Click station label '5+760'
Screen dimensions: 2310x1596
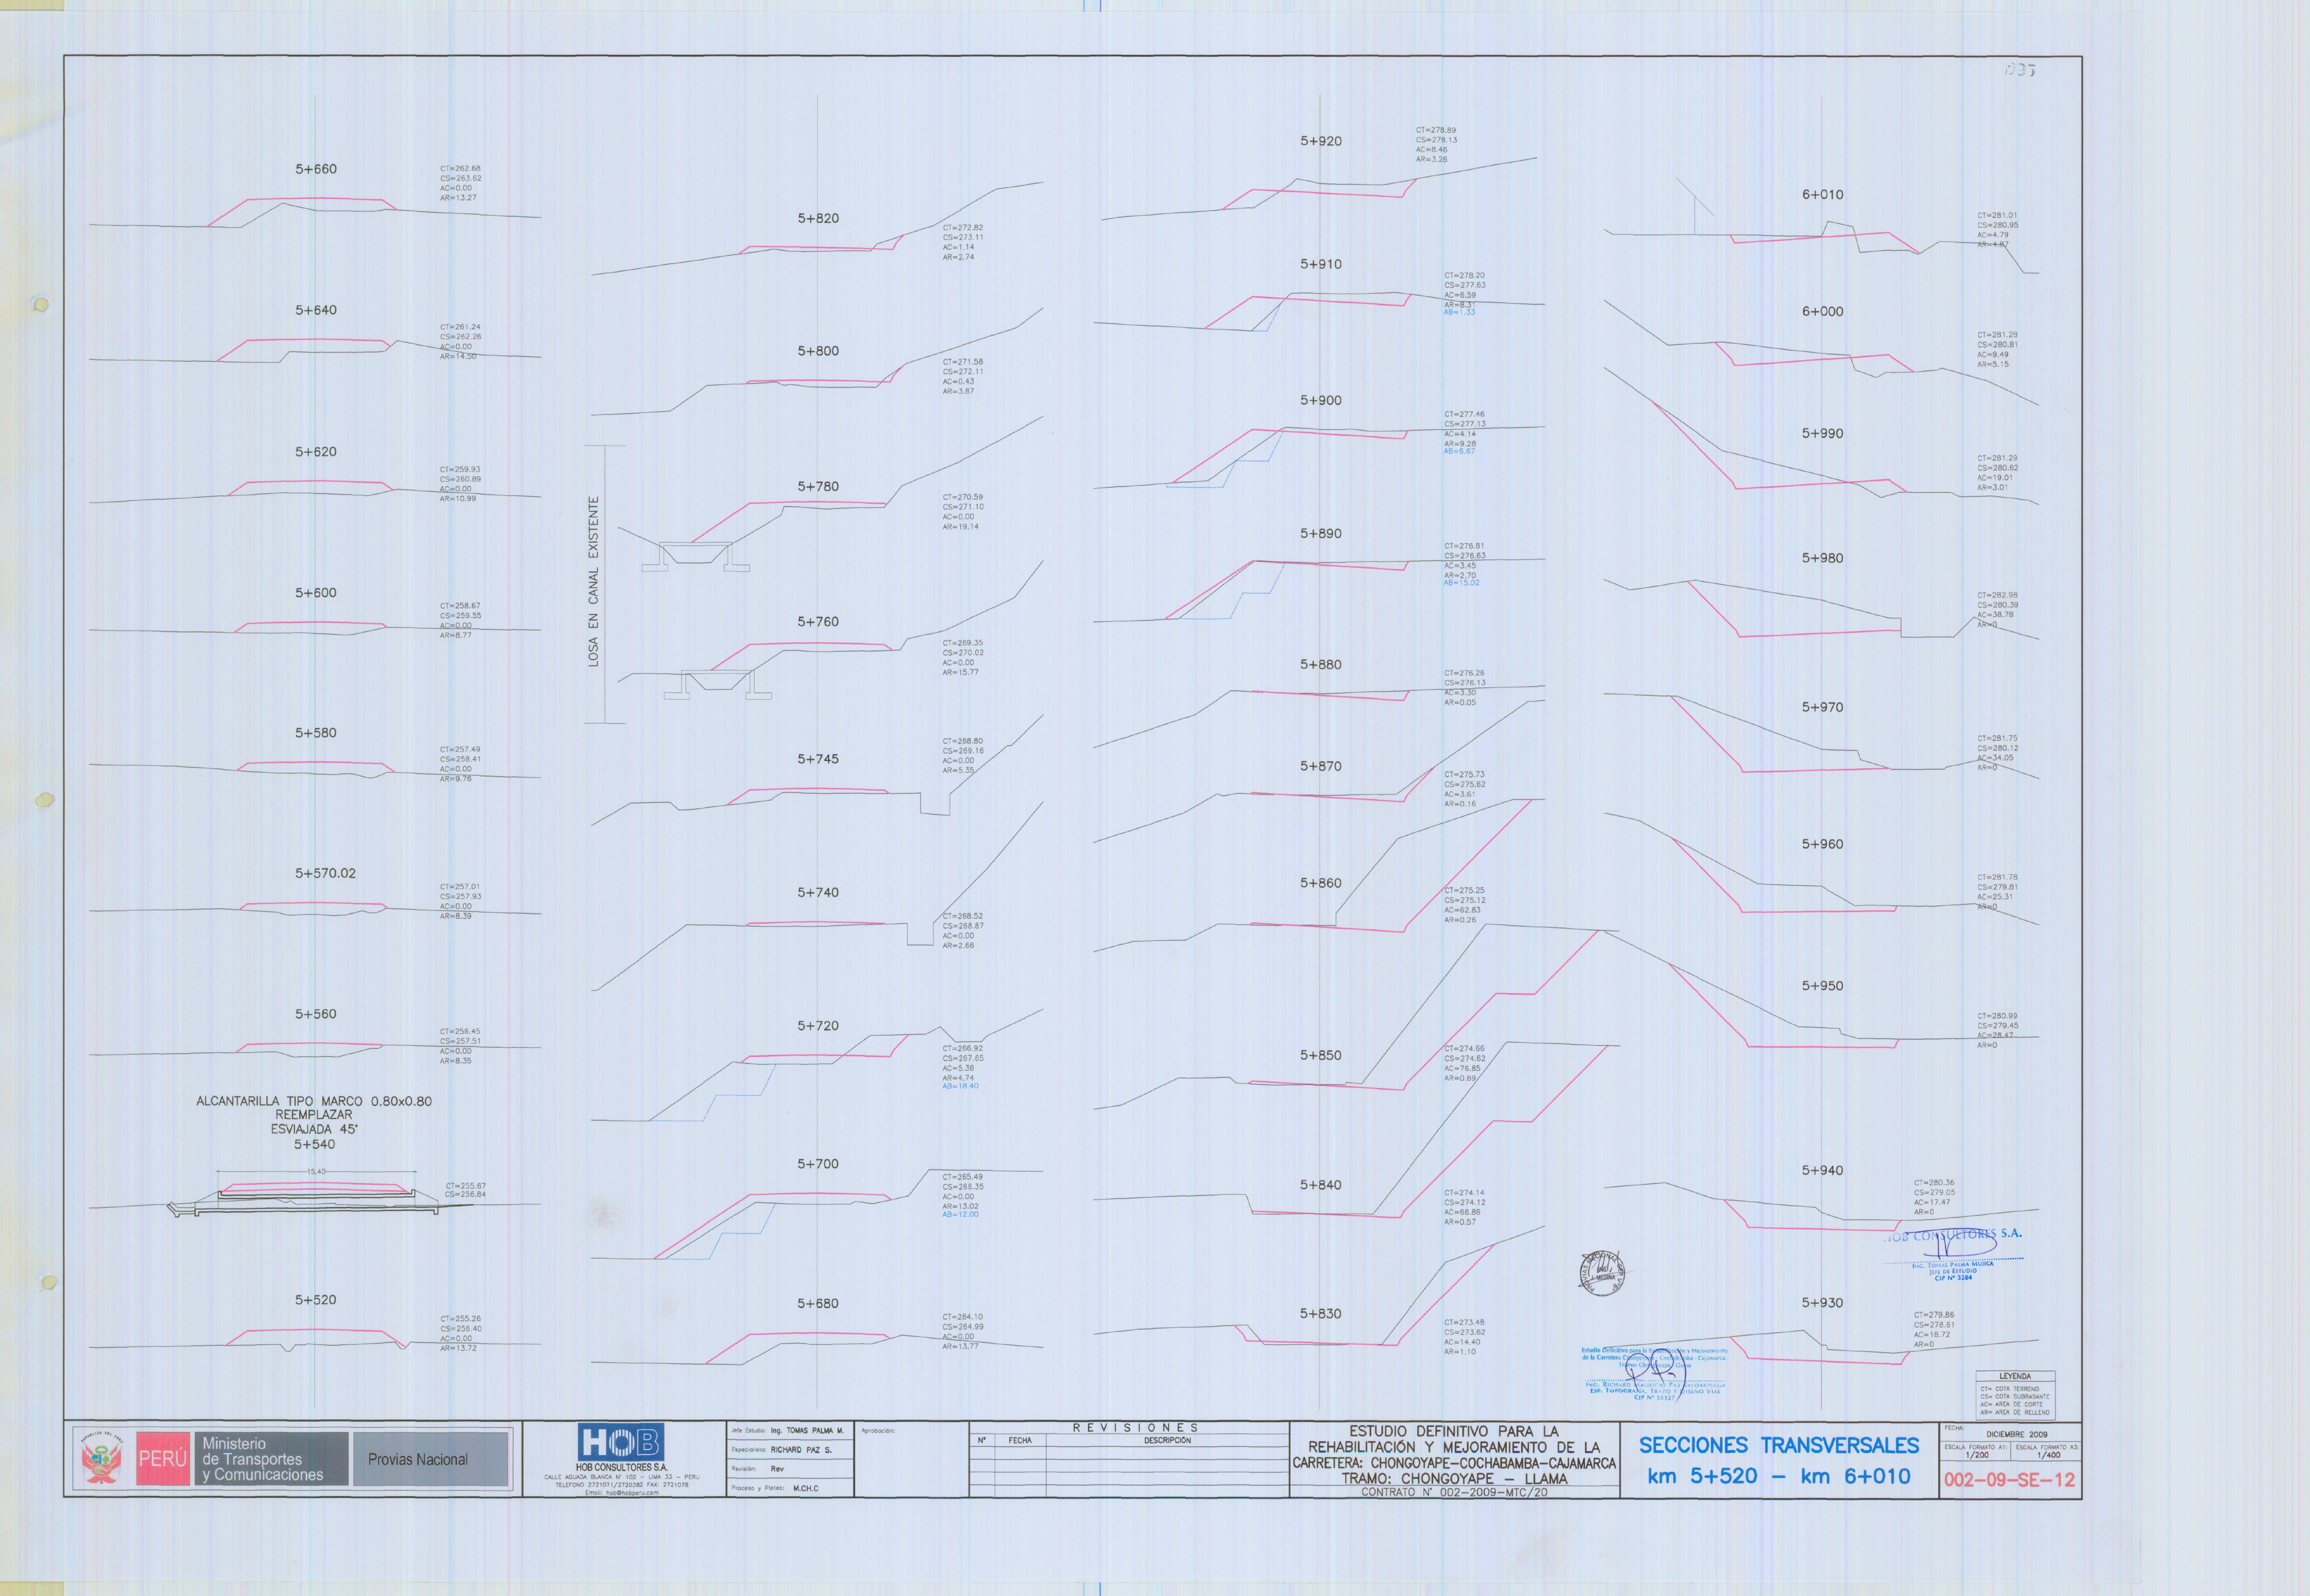coord(818,622)
